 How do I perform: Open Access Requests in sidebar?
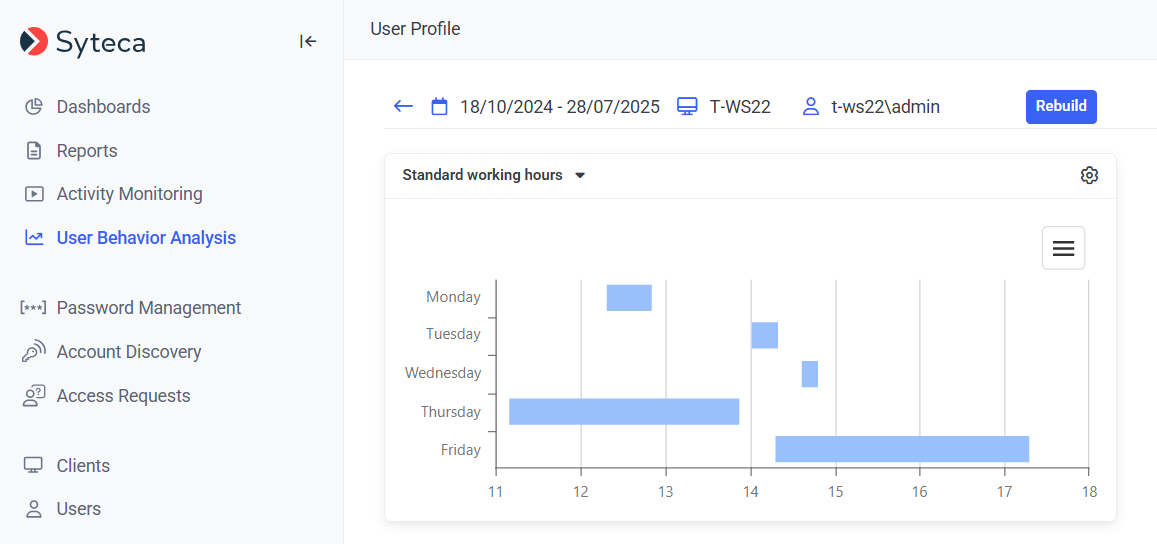[123, 396]
